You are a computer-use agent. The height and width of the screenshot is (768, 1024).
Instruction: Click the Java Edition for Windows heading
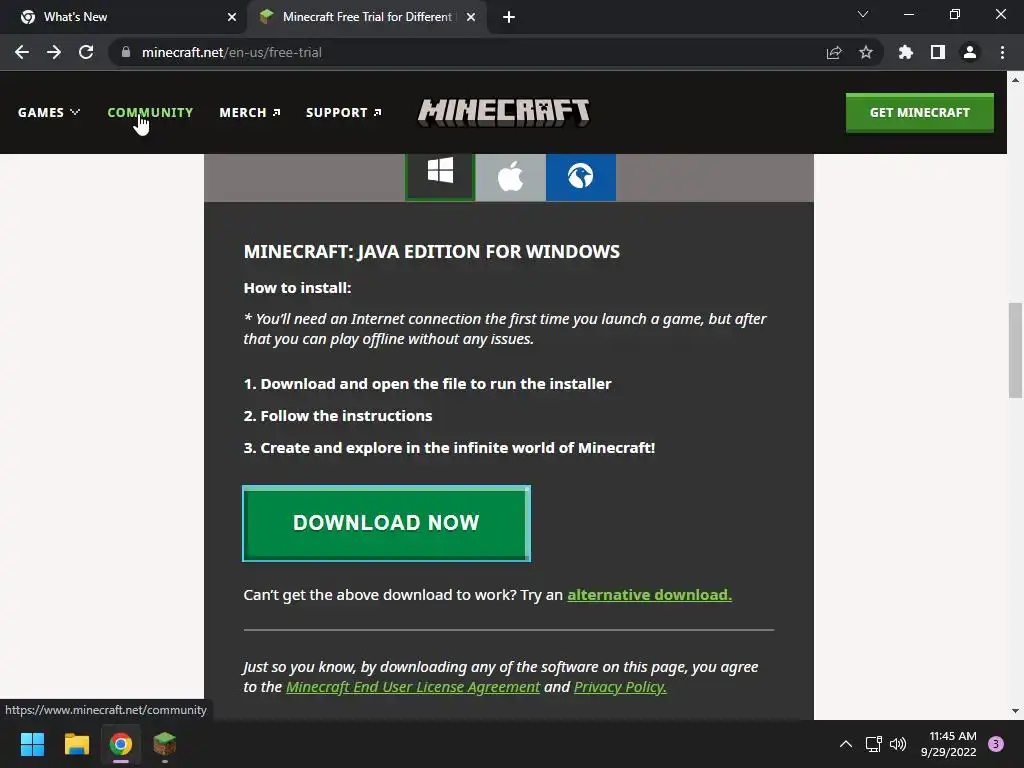pyautogui.click(x=432, y=251)
